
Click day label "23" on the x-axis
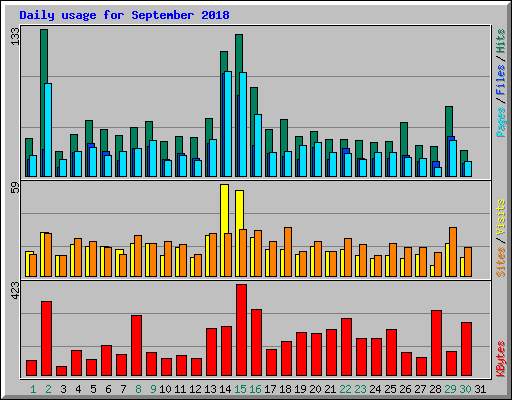pos(360,389)
